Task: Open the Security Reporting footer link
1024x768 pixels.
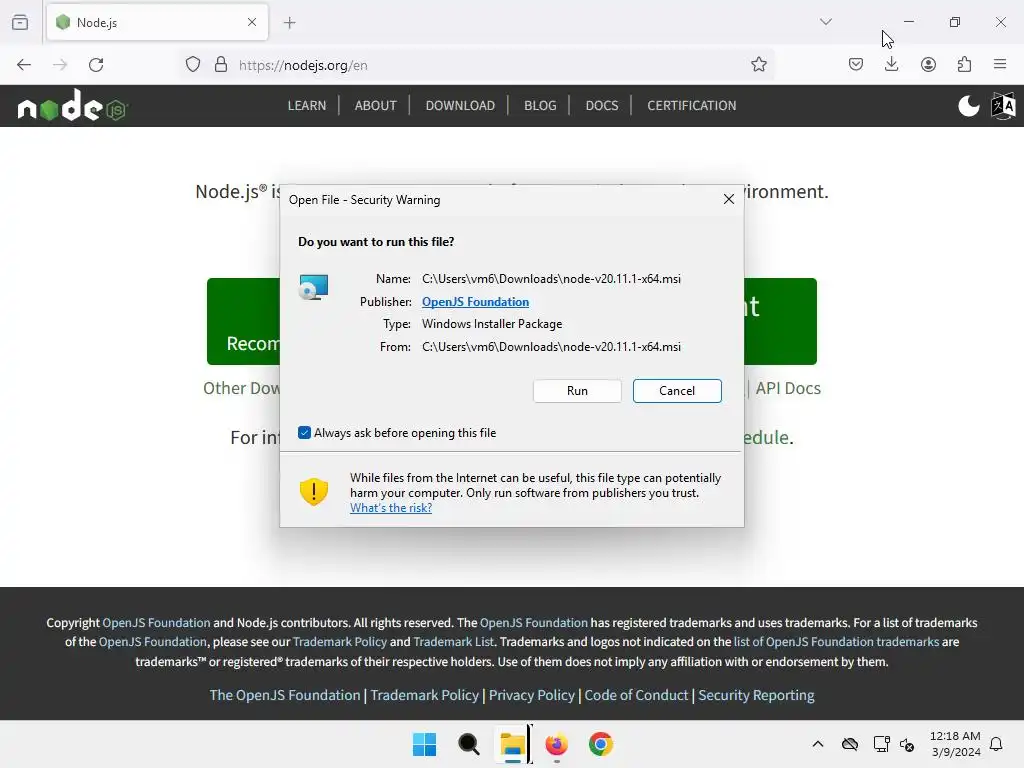Action: pyautogui.click(x=756, y=696)
